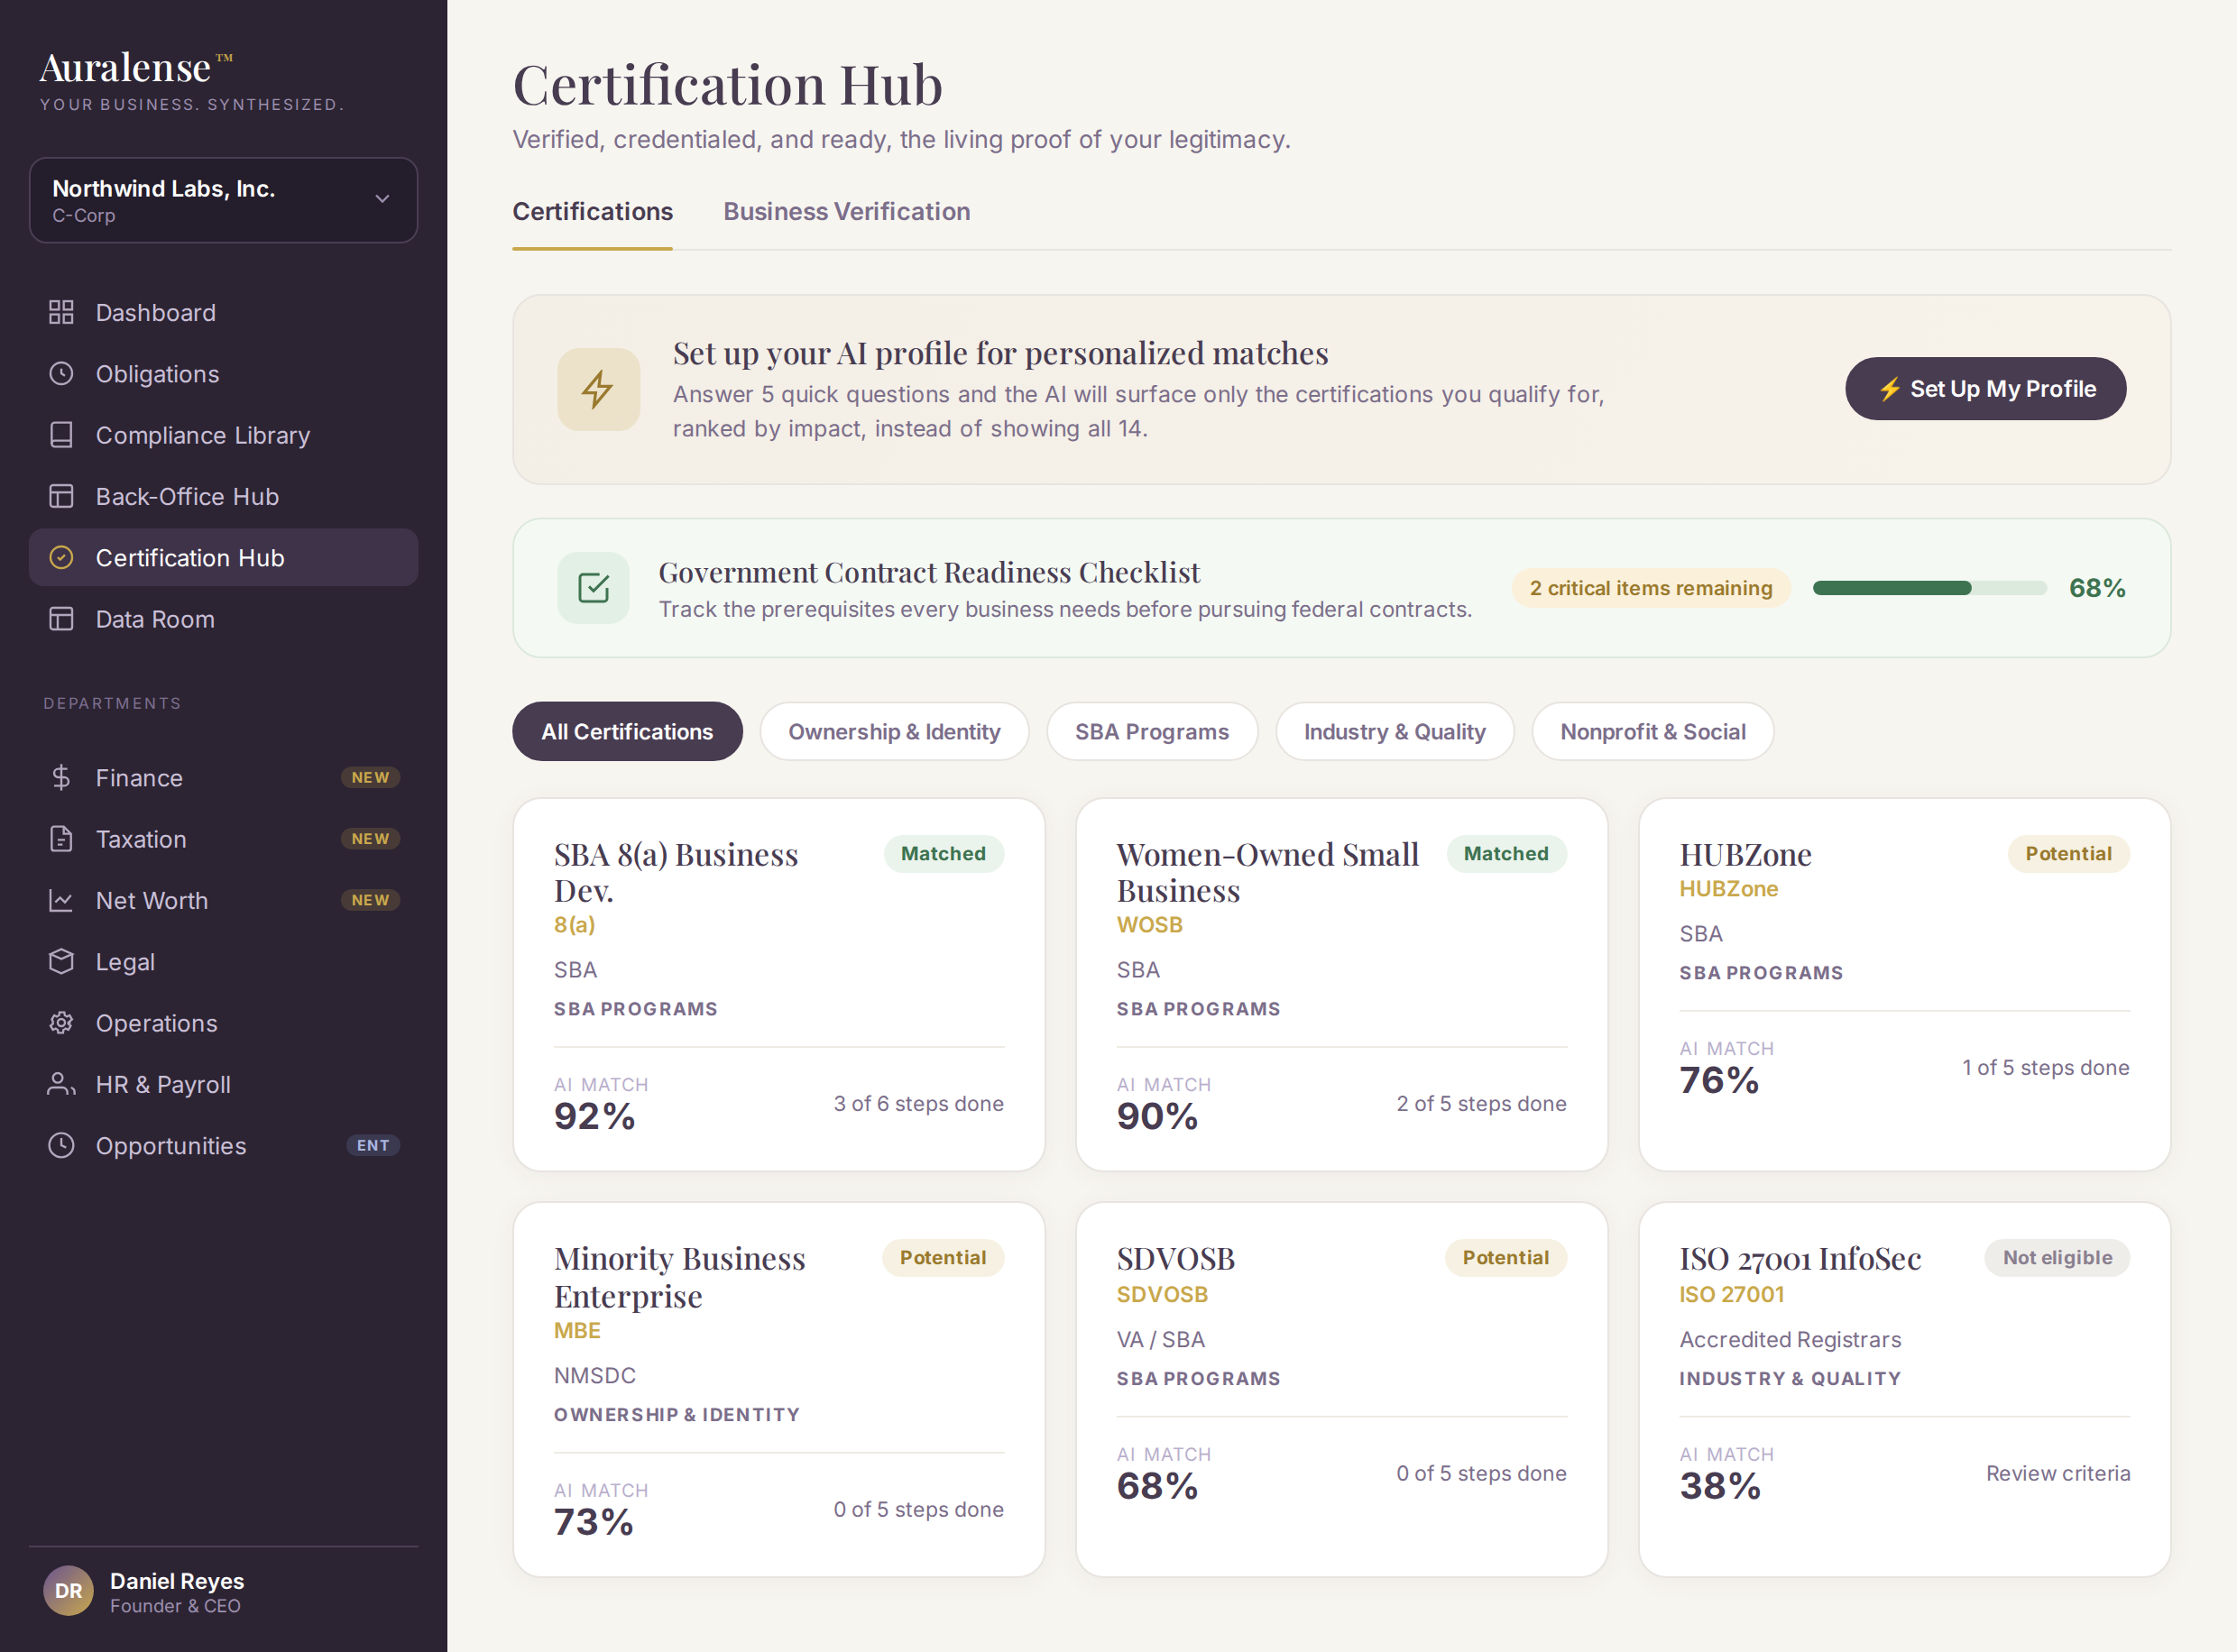Viewport: 2237px width, 1652px height.
Task: Open Daniel Reyes user profile
Action: pos(223,1591)
